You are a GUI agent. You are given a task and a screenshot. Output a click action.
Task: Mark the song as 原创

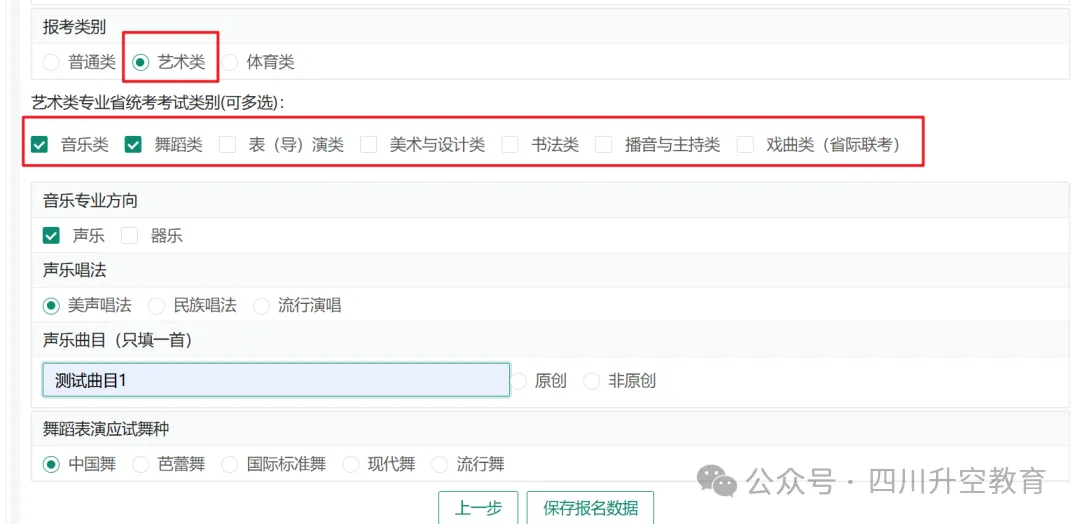click(x=519, y=381)
